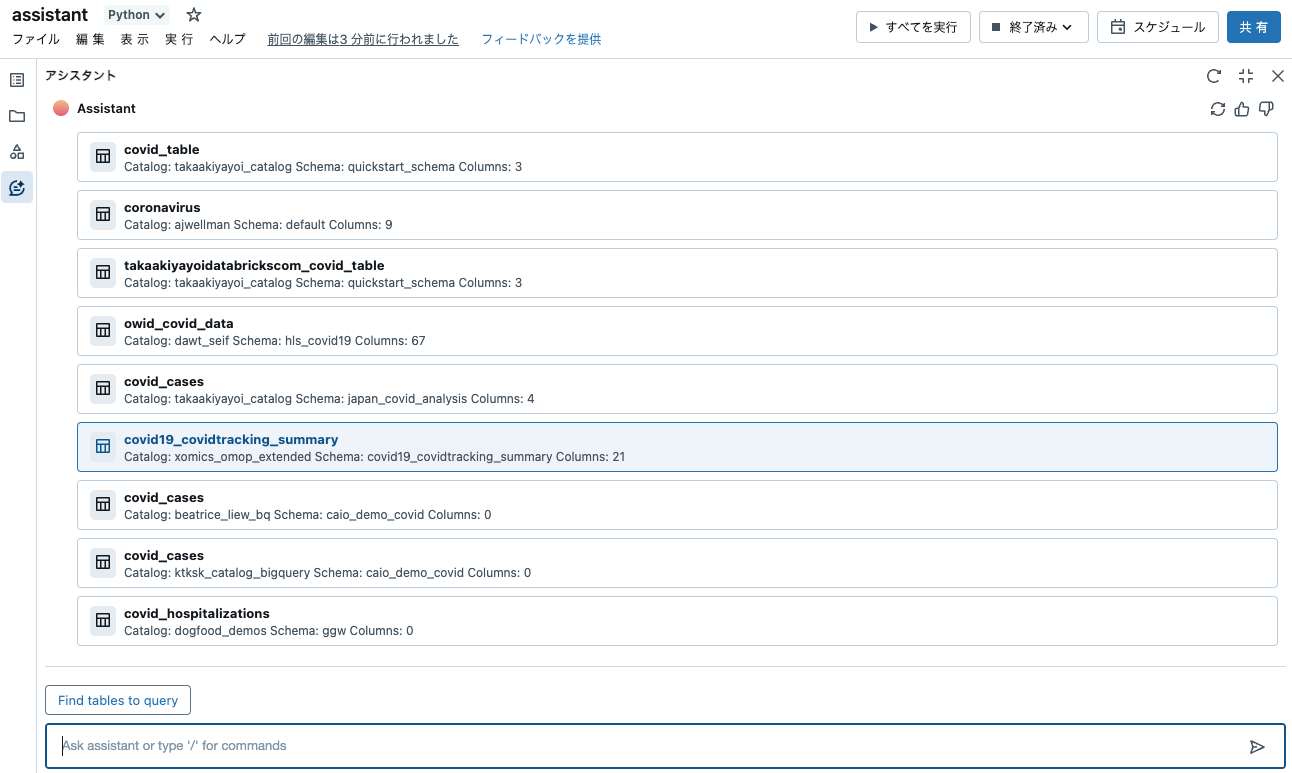
Task: Run all cells with すべてを実行
Action: coord(912,27)
